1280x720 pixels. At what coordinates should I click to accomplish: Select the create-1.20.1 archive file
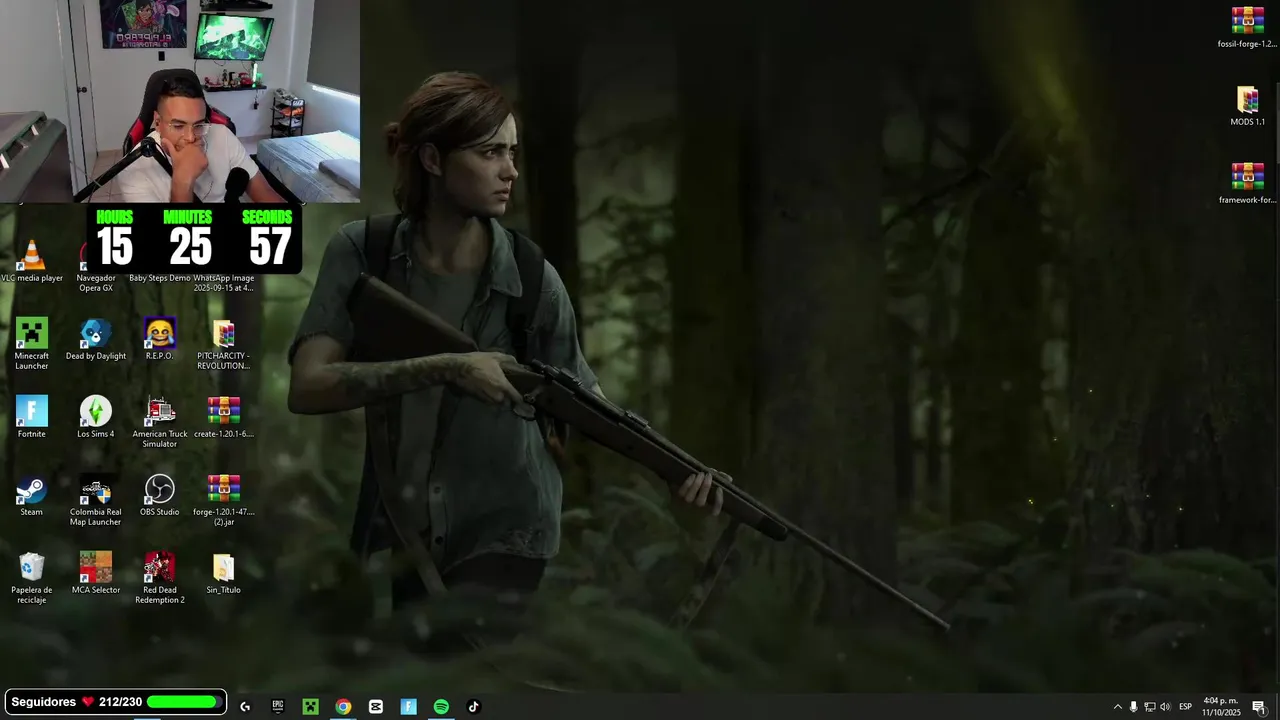tap(223, 418)
